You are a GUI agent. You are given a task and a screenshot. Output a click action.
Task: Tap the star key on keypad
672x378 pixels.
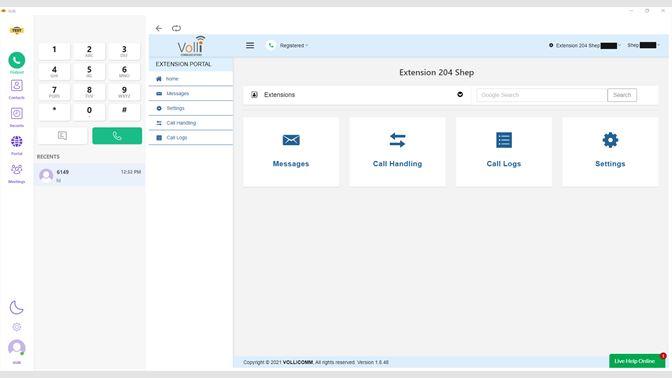coord(54,111)
